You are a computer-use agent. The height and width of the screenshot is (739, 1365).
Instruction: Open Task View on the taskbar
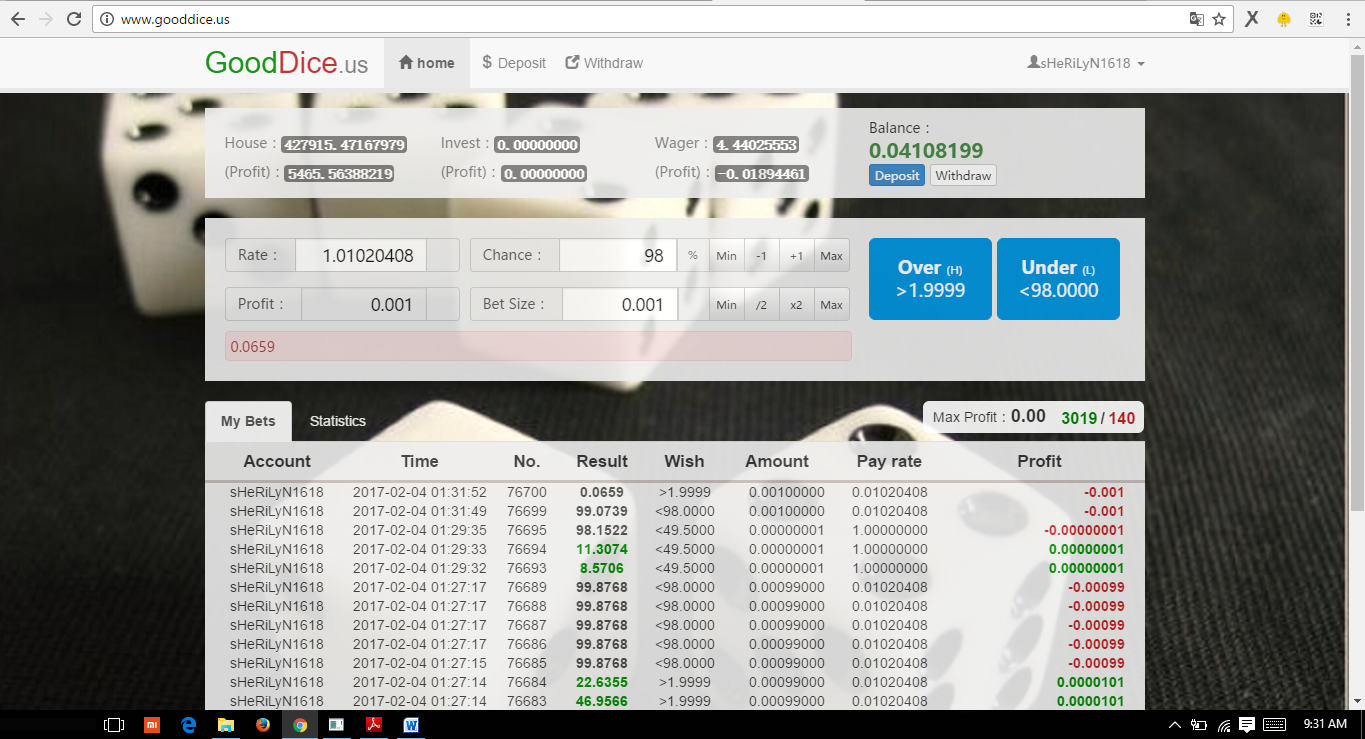pyautogui.click(x=114, y=724)
